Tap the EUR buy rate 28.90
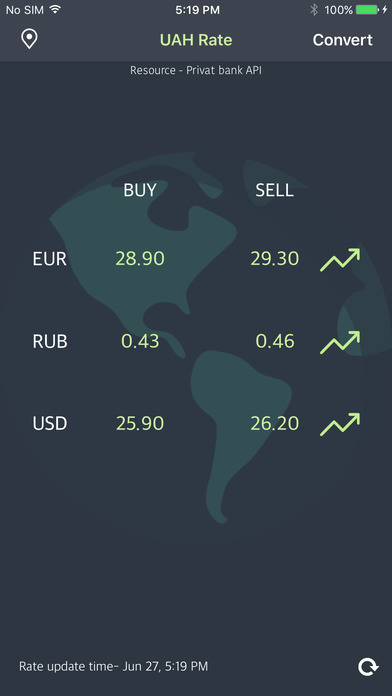This screenshot has height=696, width=392. [x=140, y=258]
